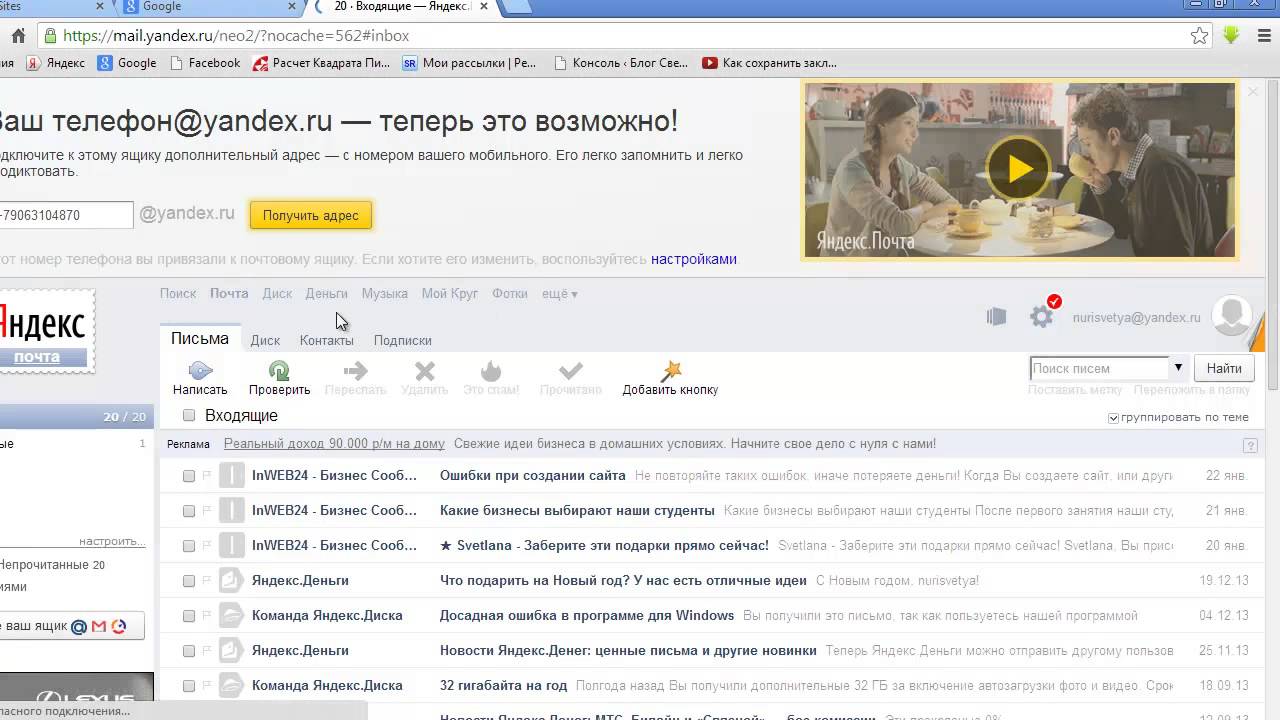Screen dimensions: 1280x720
Task: Click browser home button
Action: coord(18,36)
